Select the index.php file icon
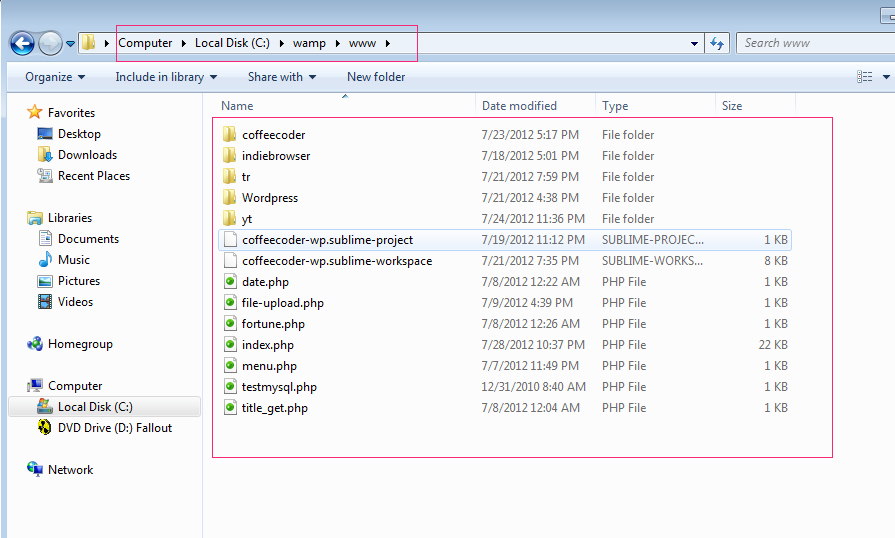895x538 pixels. 230,345
